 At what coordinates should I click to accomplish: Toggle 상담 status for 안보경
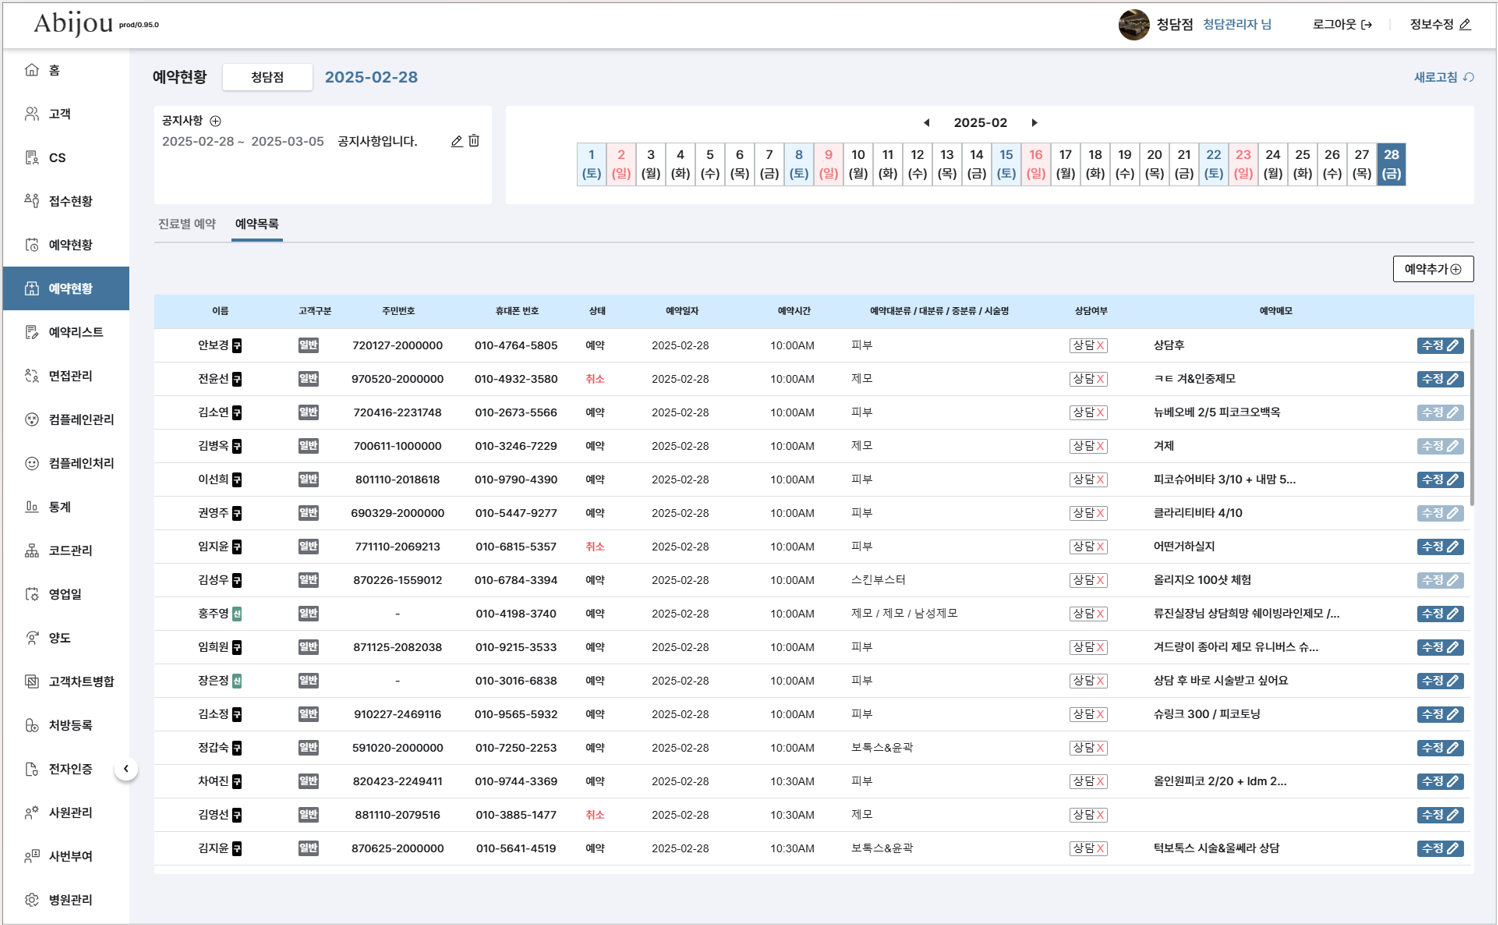[x=1088, y=346]
